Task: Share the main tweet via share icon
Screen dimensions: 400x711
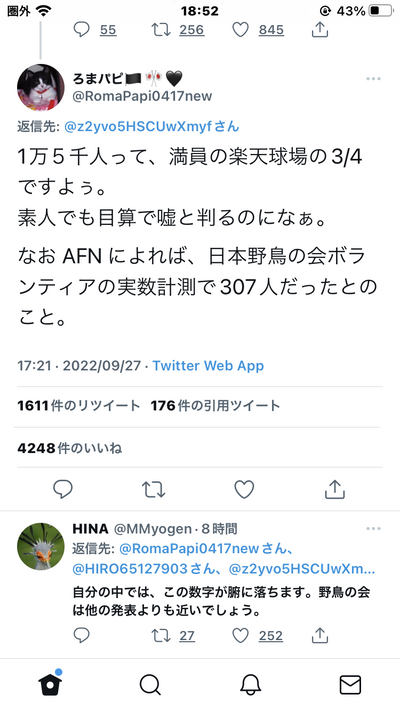Action: coord(335,489)
